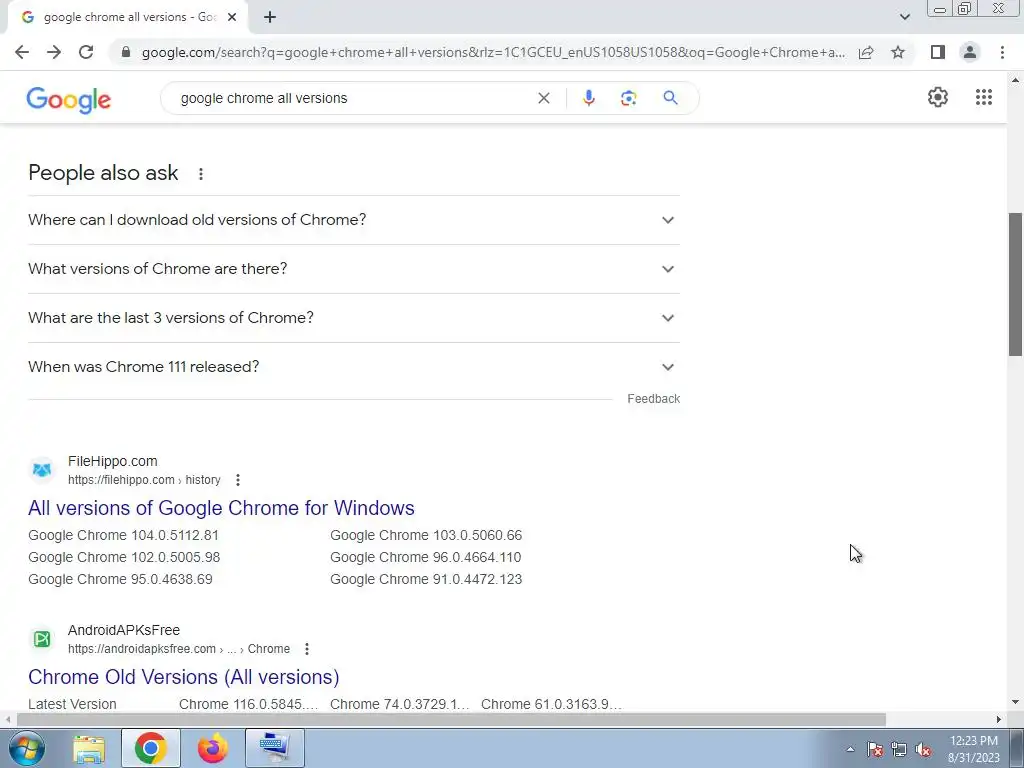1024x768 pixels.
Task: Click 'Google Chrome 91.0.4472.123' text
Action: (x=426, y=579)
